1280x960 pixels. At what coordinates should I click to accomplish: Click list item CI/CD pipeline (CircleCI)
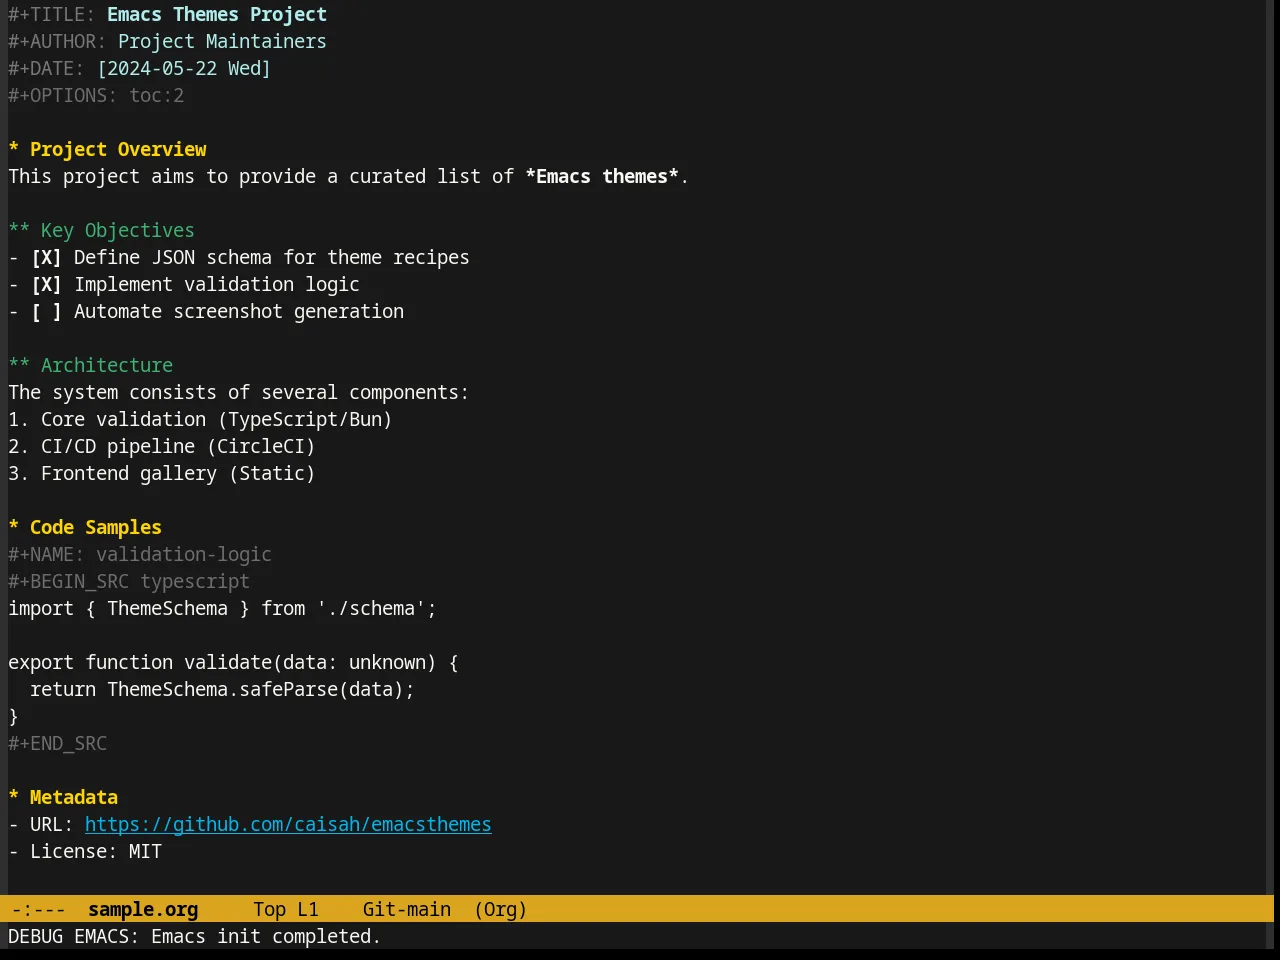pyautogui.click(x=162, y=447)
